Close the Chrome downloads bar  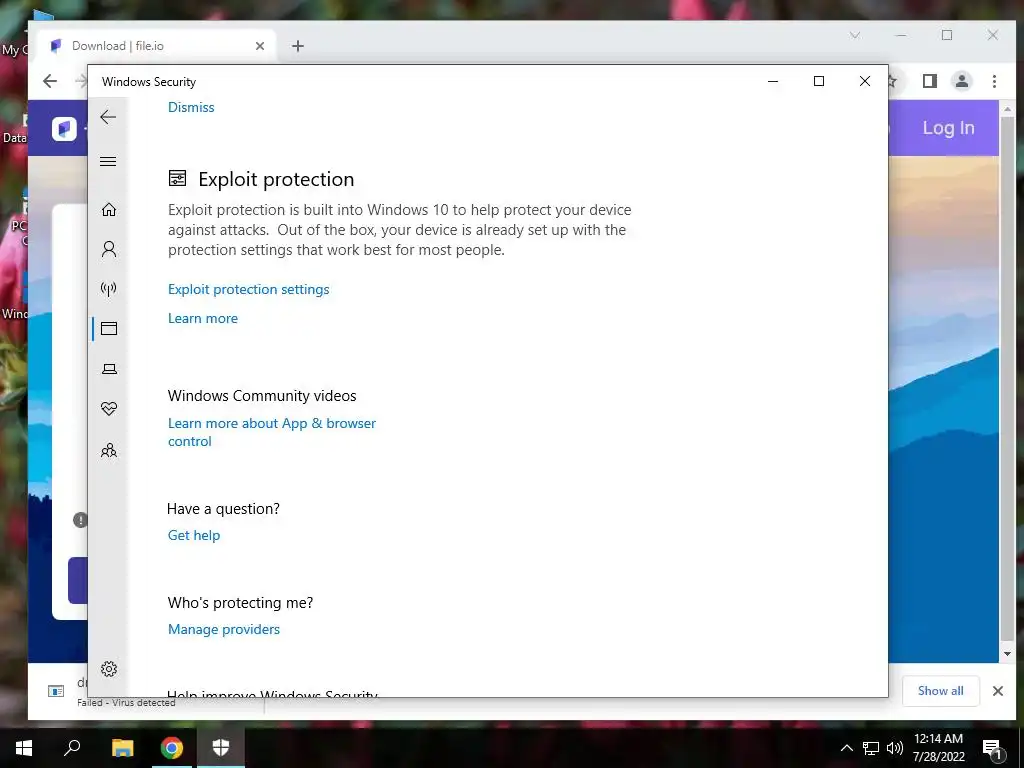click(x=998, y=691)
